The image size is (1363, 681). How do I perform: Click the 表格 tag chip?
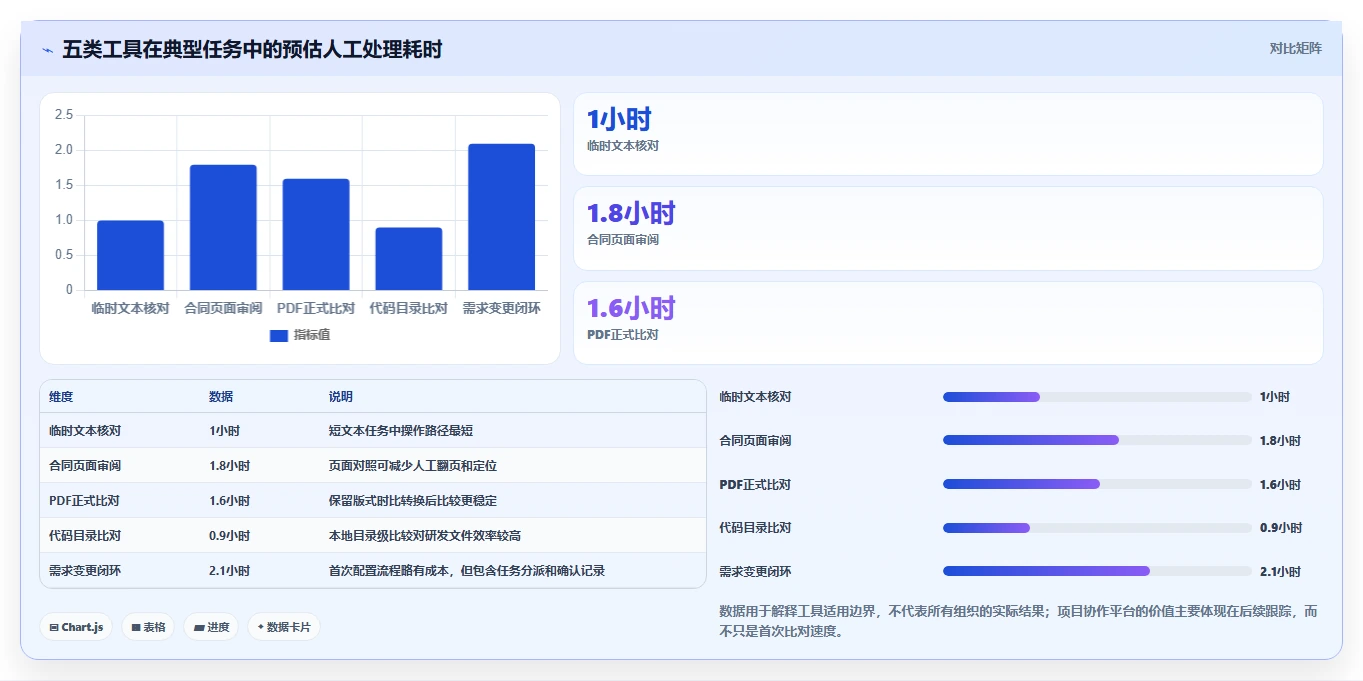(148, 627)
